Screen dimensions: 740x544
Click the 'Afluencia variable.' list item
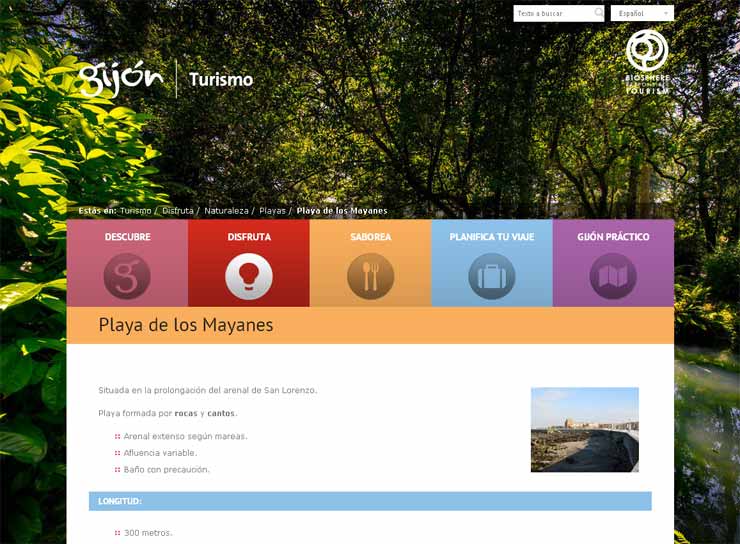[x=160, y=453]
